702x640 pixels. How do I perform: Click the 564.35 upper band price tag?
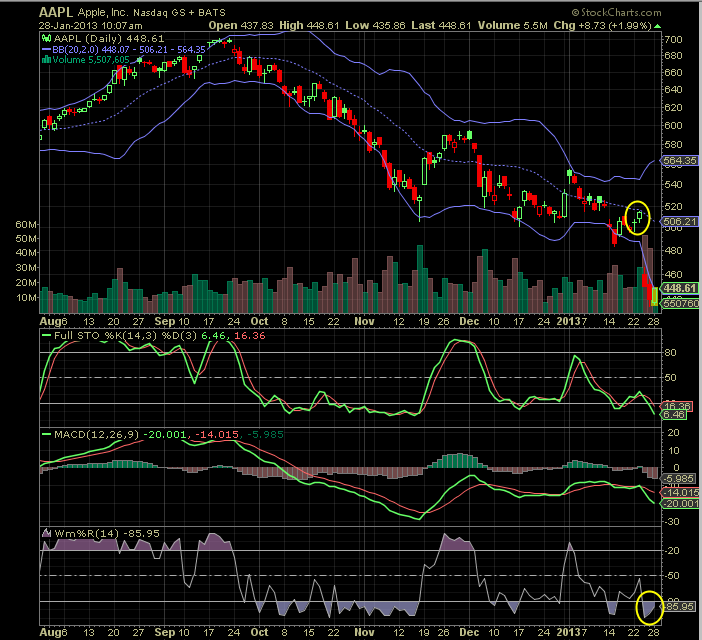(x=680, y=160)
